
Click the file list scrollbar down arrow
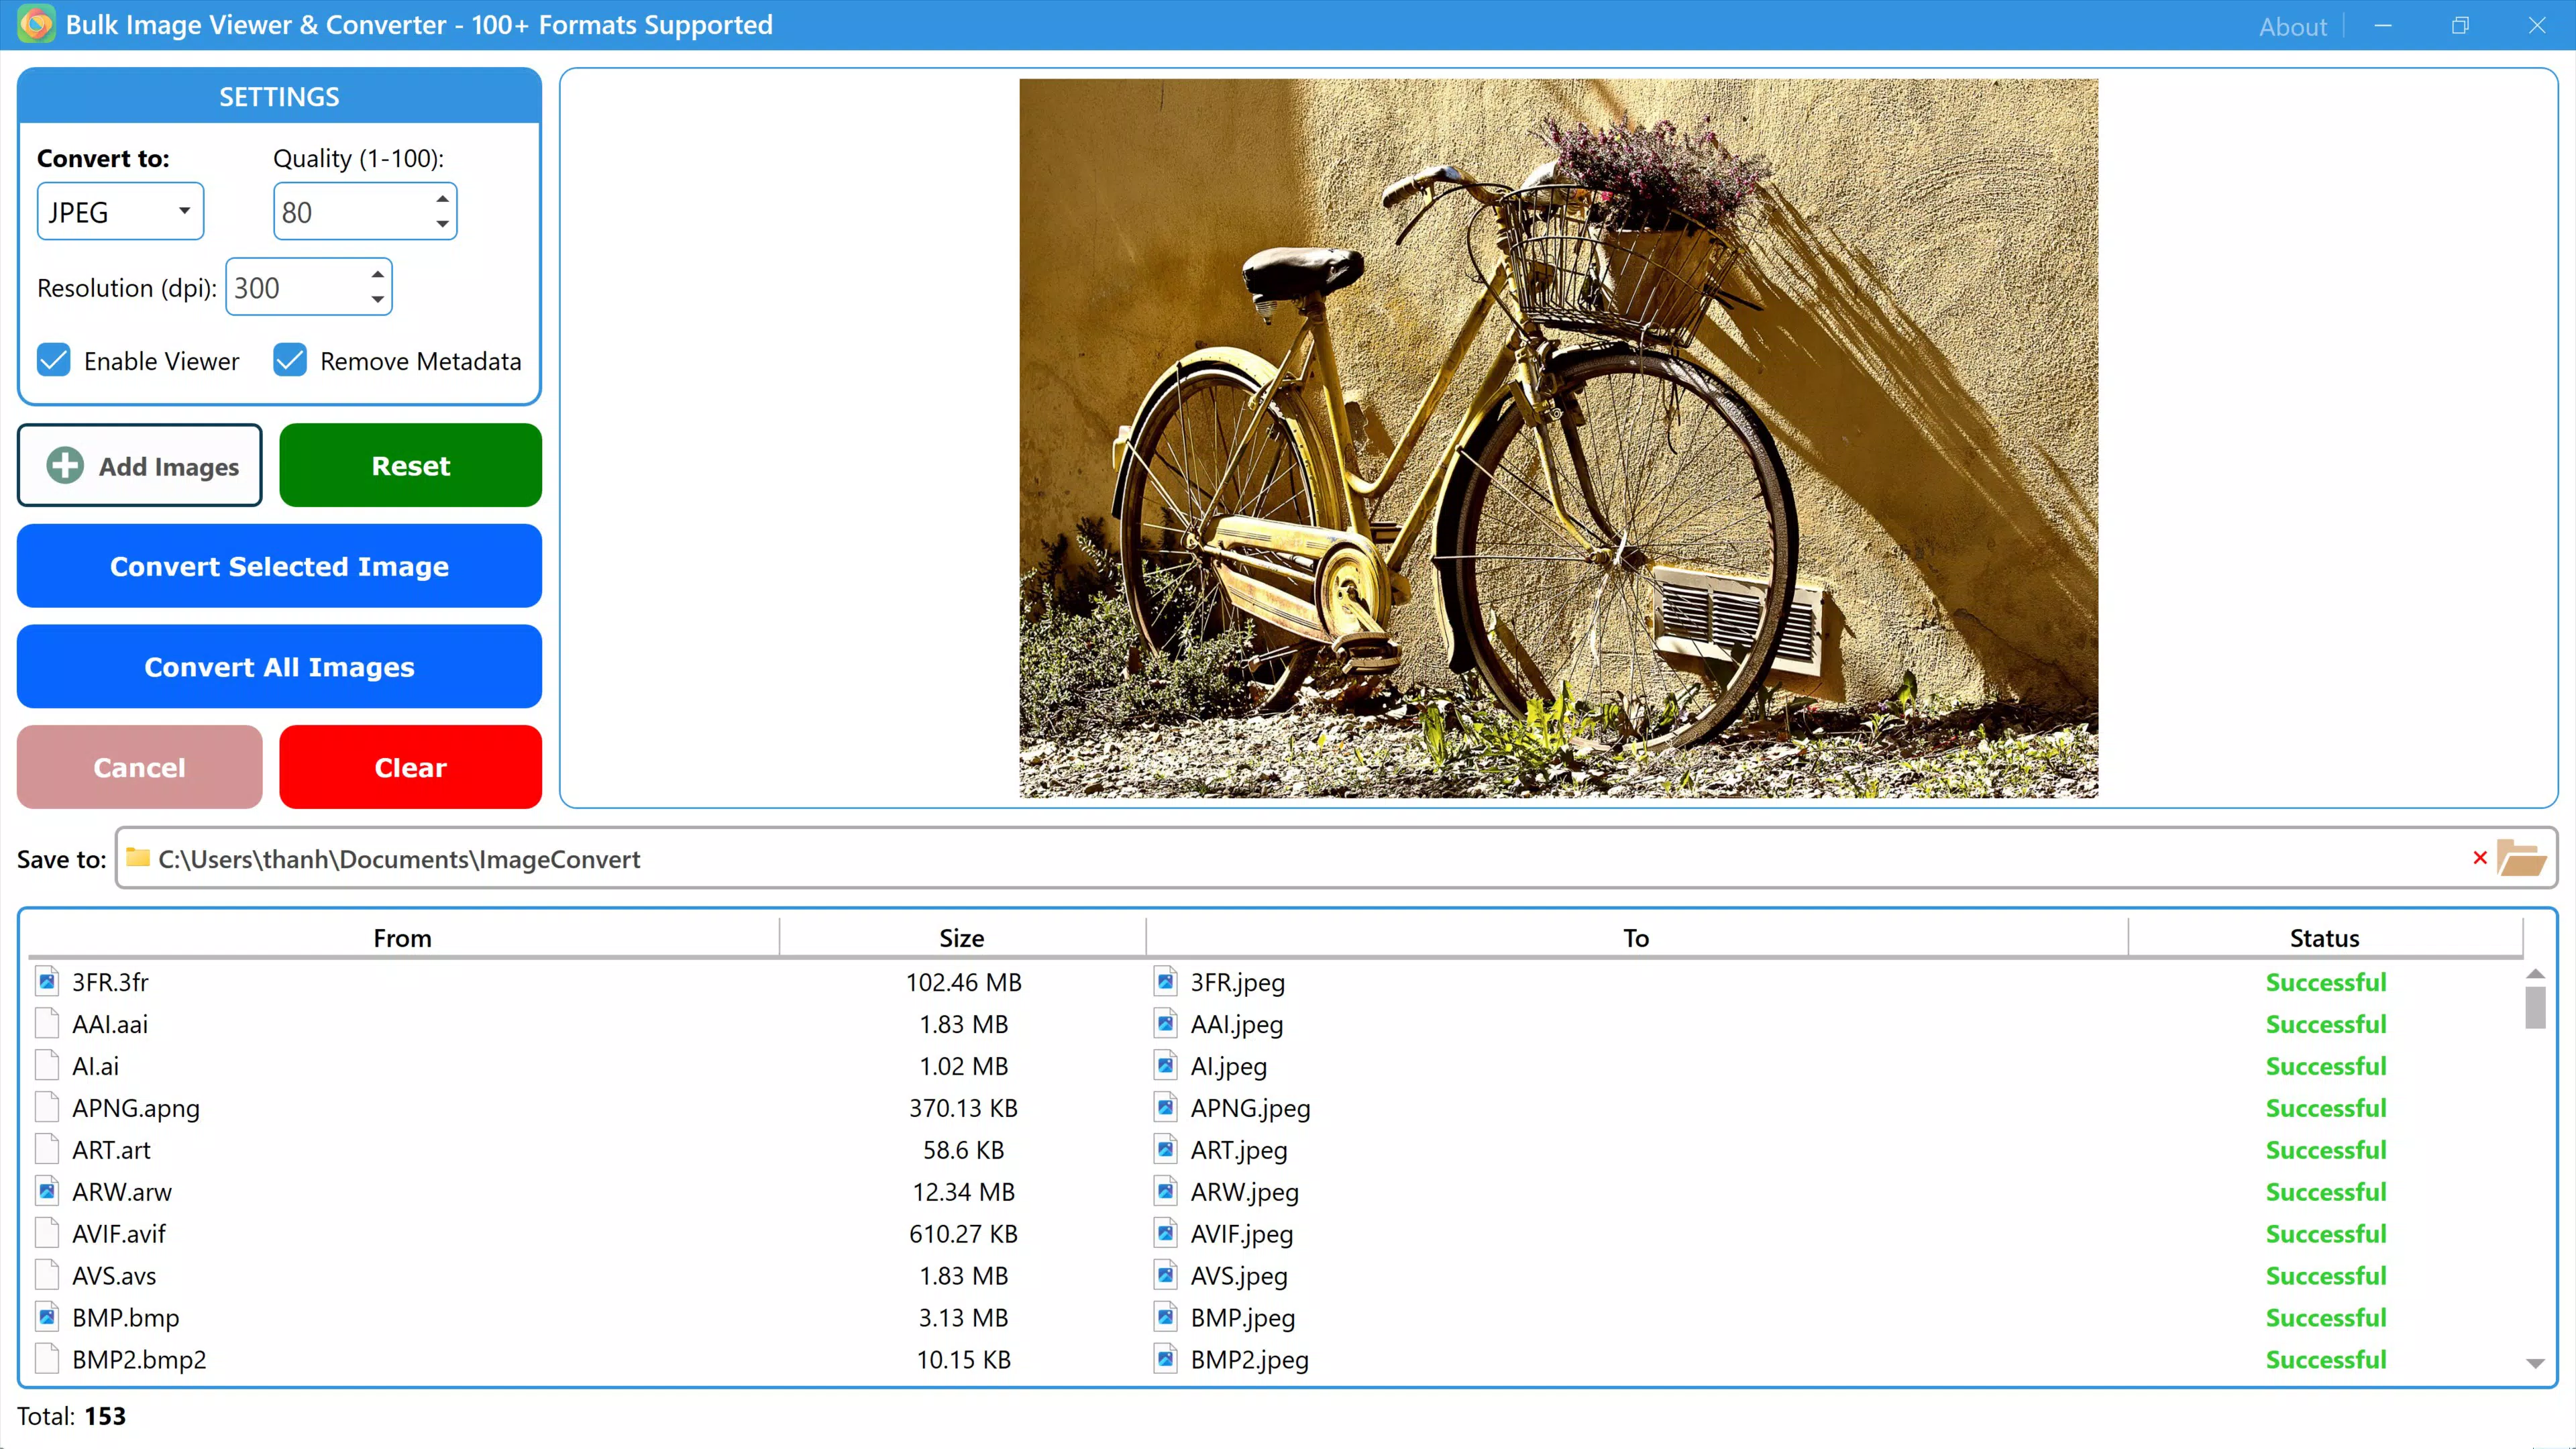2535,1364
